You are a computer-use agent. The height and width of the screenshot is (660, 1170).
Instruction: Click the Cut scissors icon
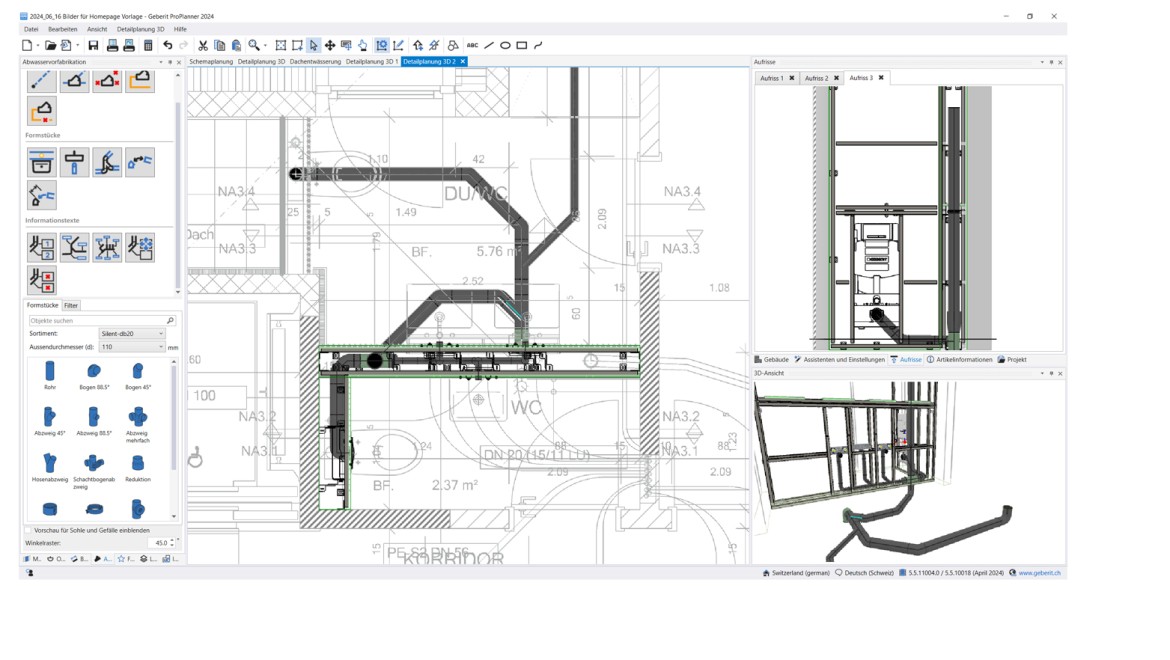tap(203, 45)
